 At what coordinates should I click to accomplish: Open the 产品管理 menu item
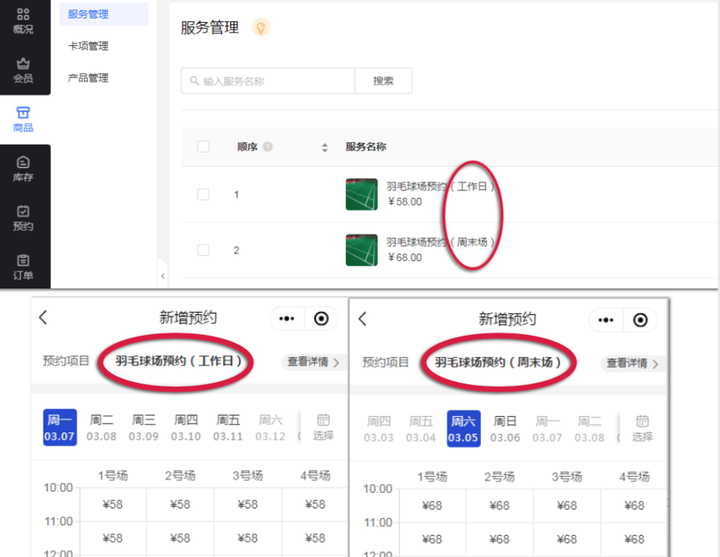click(88, 78)
